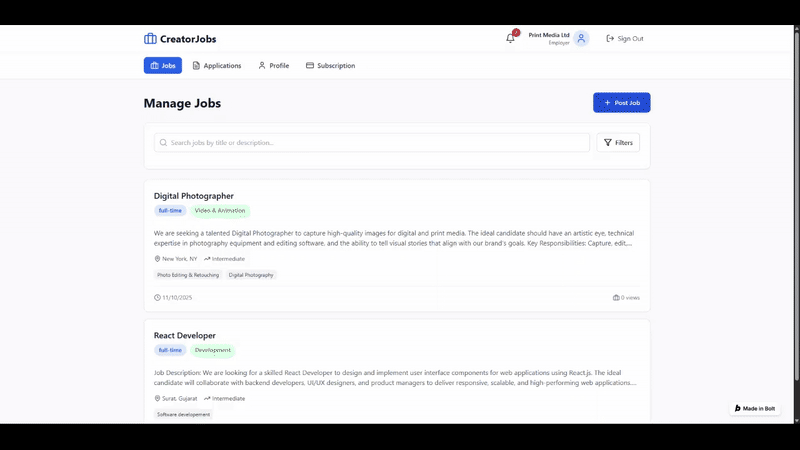Click the location pin beside Surat, Gujarat
Image resolution: width=800 pixels, height=450 pixels.
pyautogui.click(x=157, y=398)
